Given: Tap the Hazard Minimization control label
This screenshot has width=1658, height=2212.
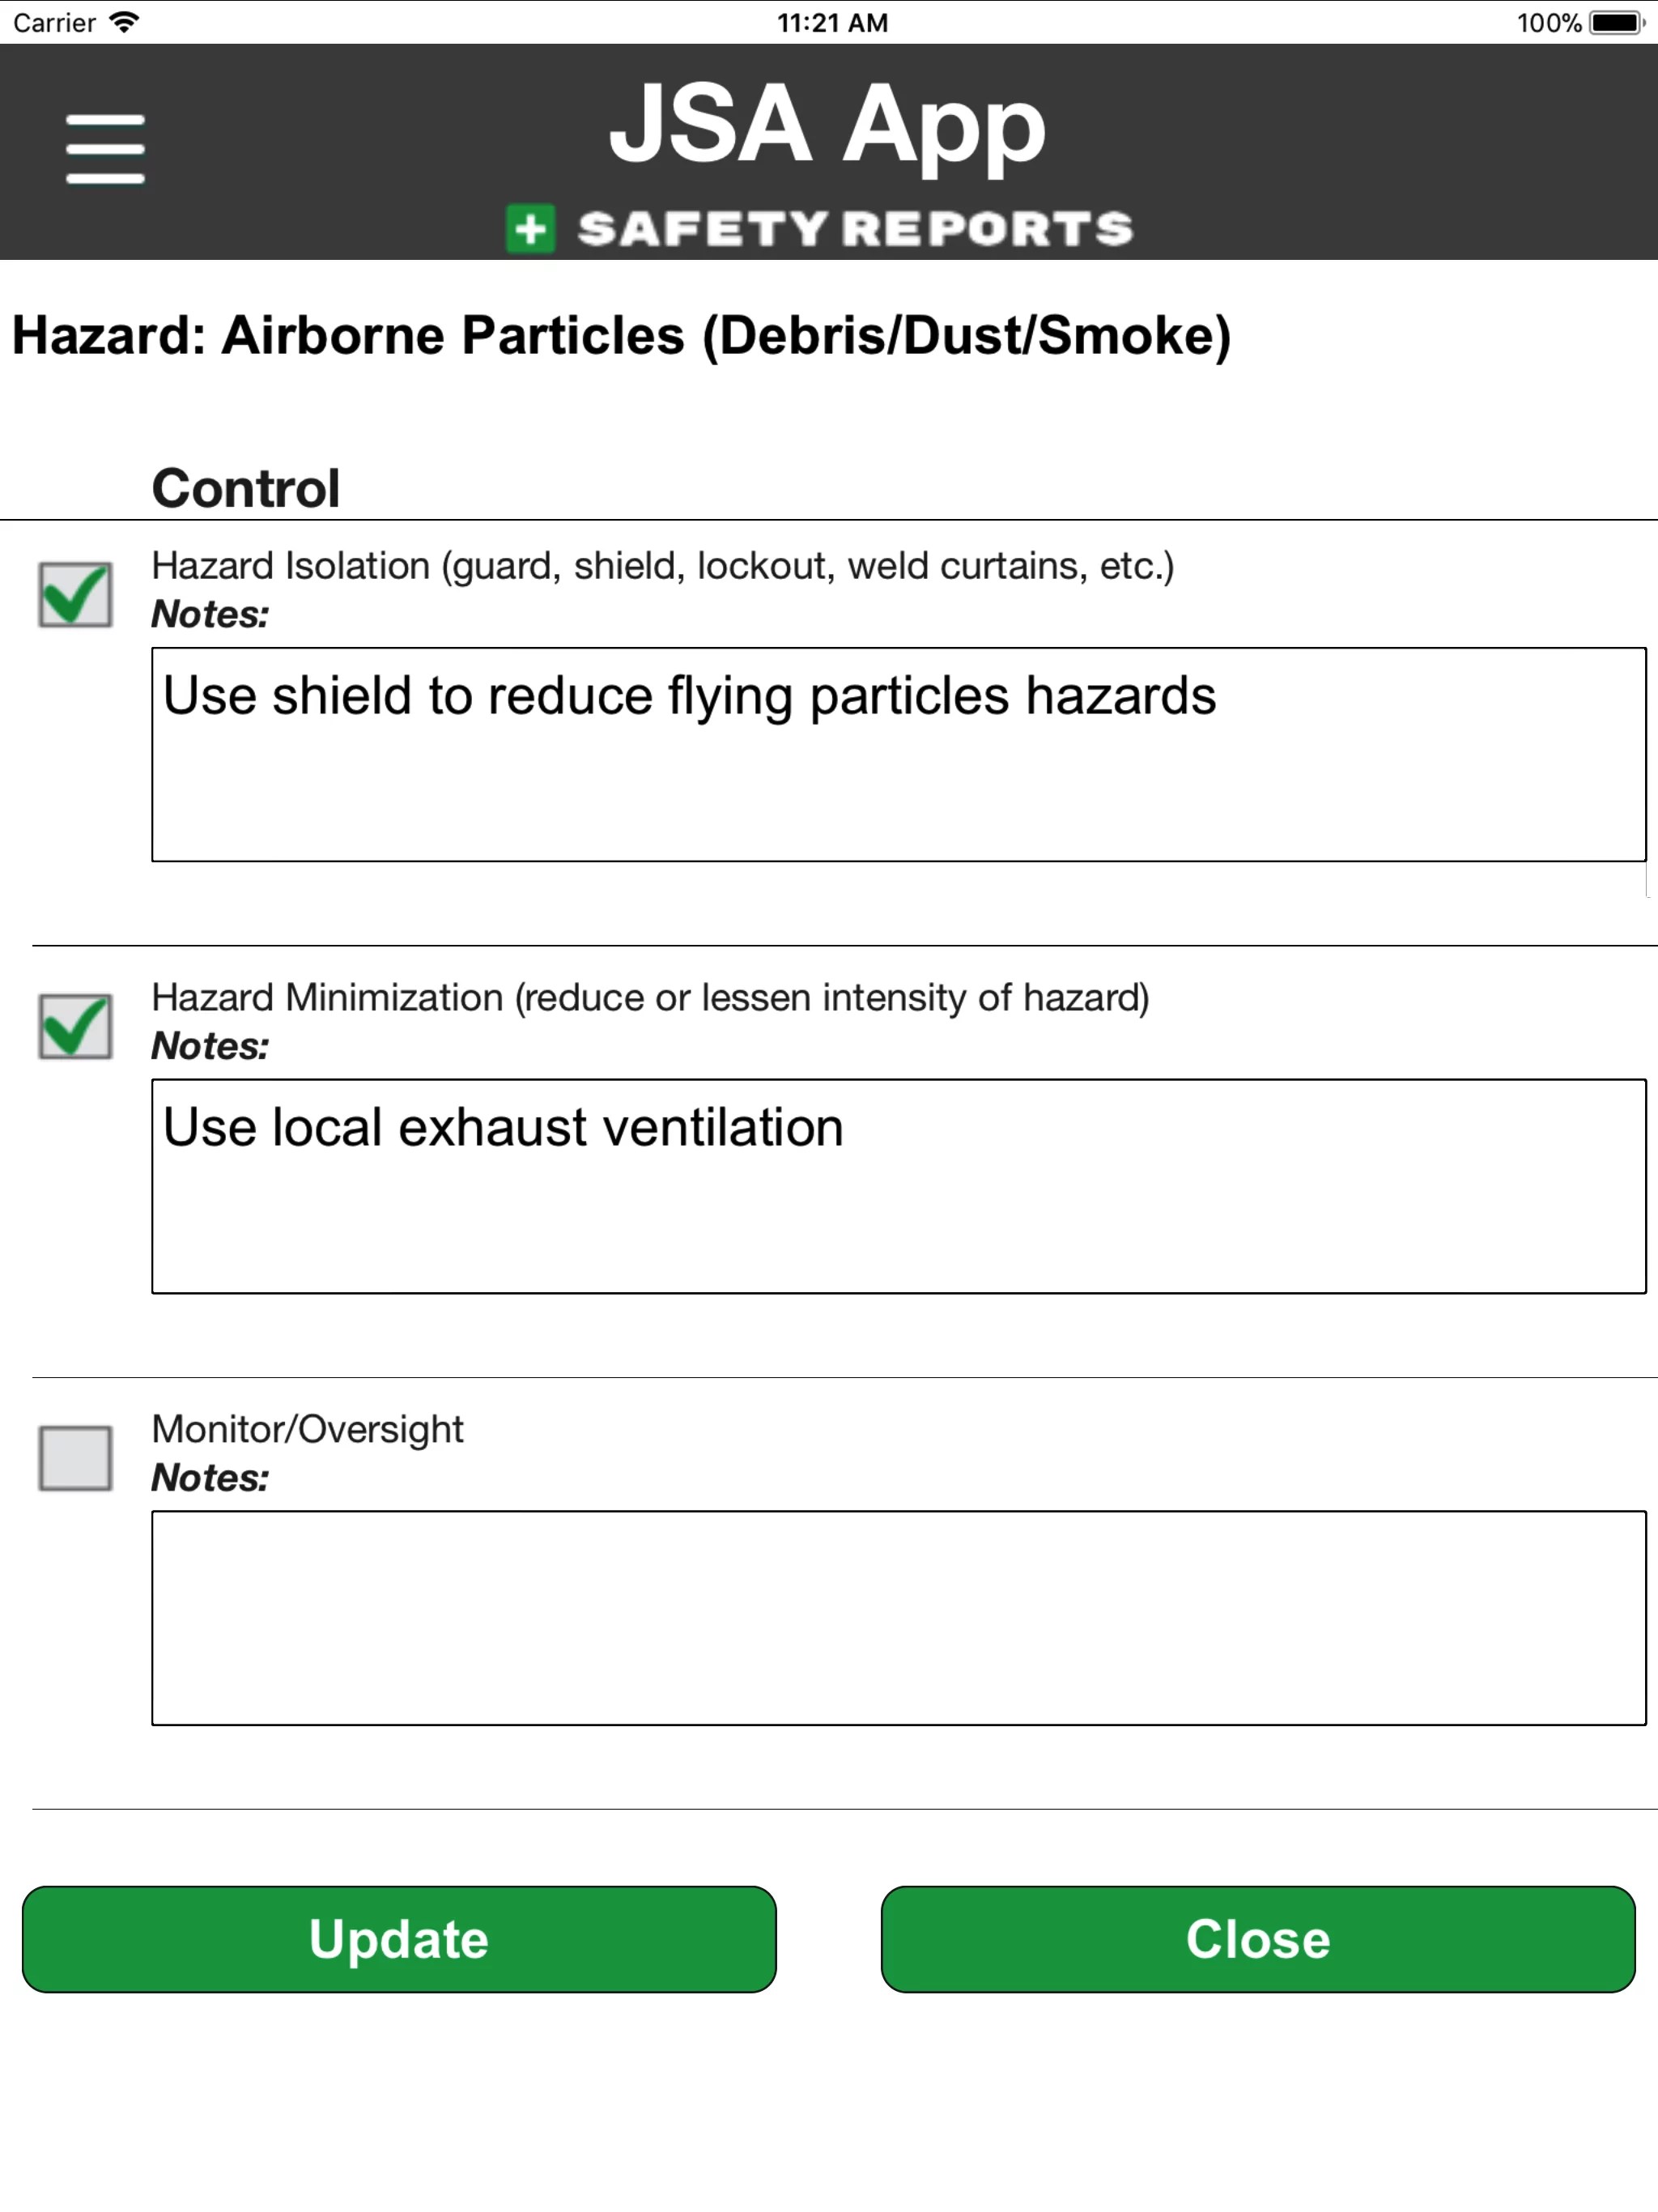Looking at the screenshot, I should [x=650, y=998].
